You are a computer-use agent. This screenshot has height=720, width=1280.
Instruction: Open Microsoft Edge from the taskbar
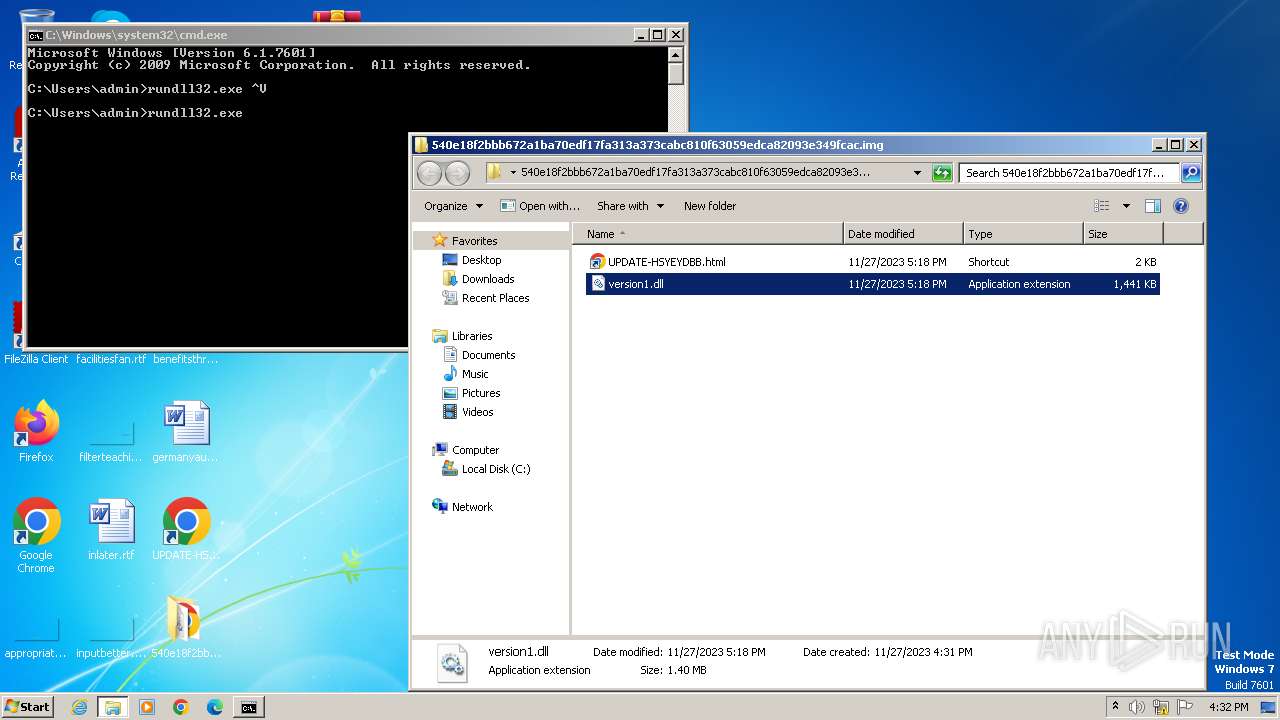pos(215,707)
